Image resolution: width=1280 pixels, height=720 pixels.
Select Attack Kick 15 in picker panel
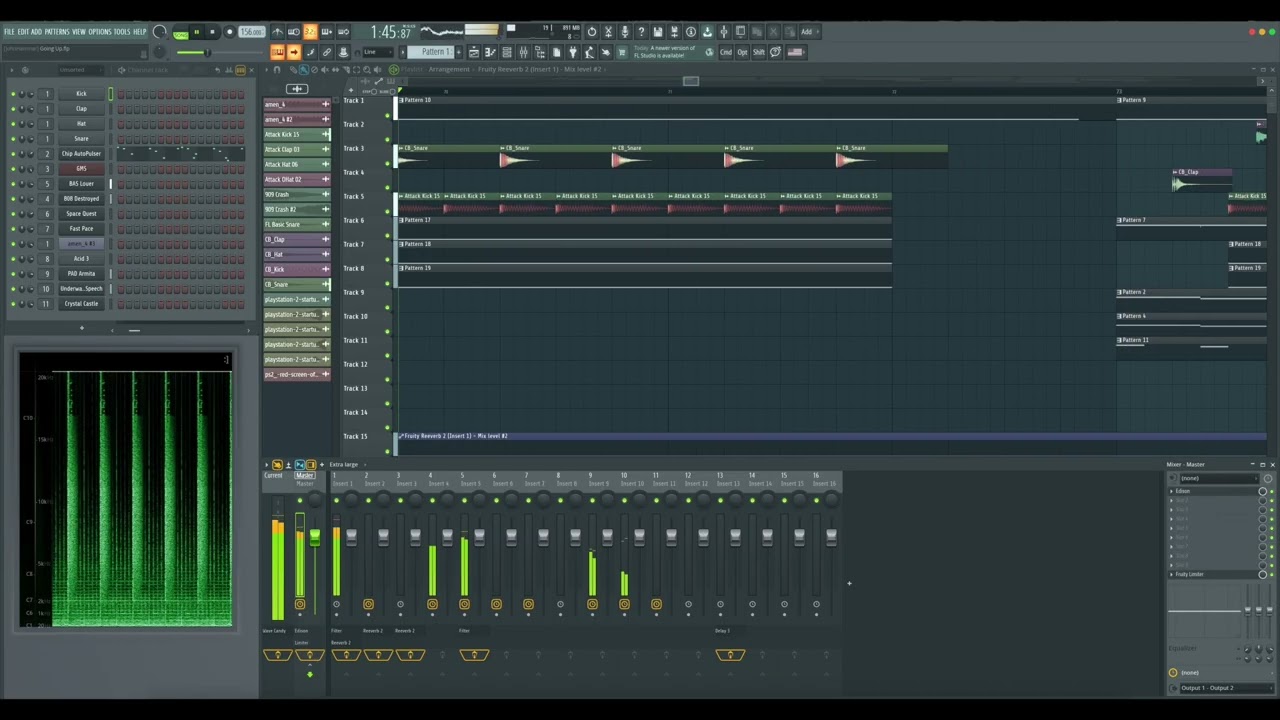pos(297,134)
